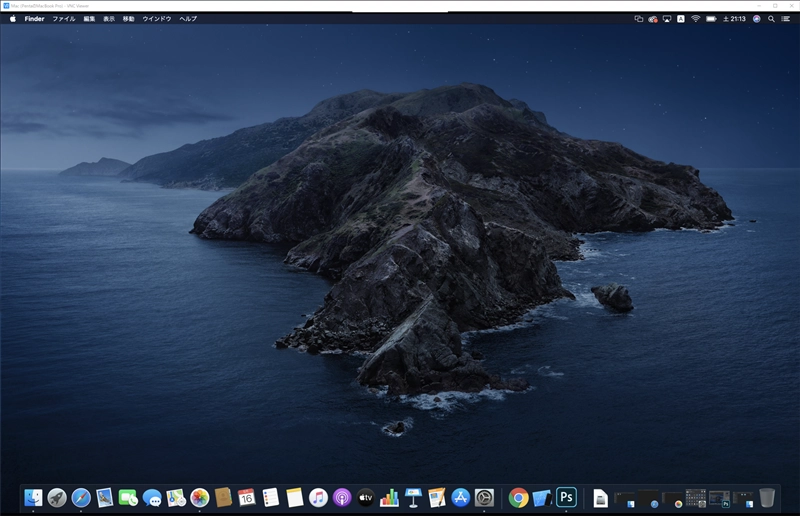Open the Apple TV app

tap(366, 497)
